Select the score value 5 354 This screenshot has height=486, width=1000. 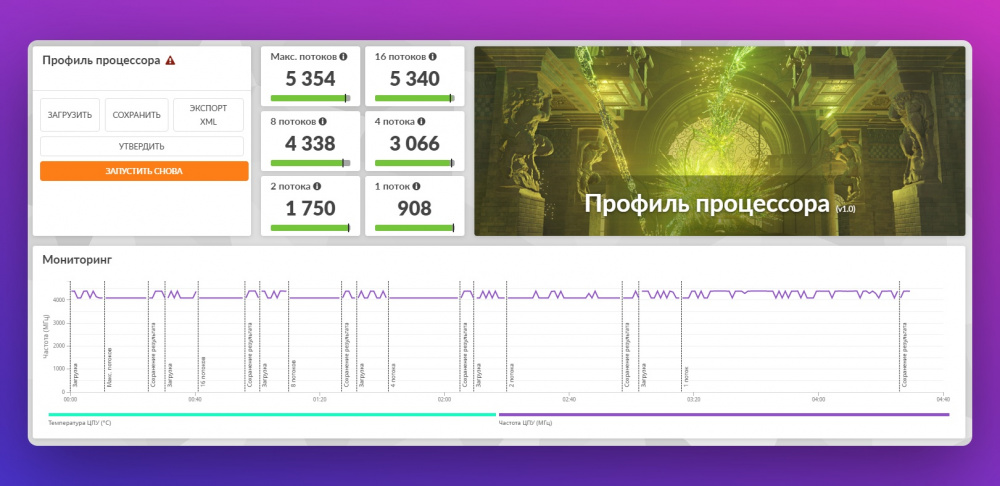[311, 79]
